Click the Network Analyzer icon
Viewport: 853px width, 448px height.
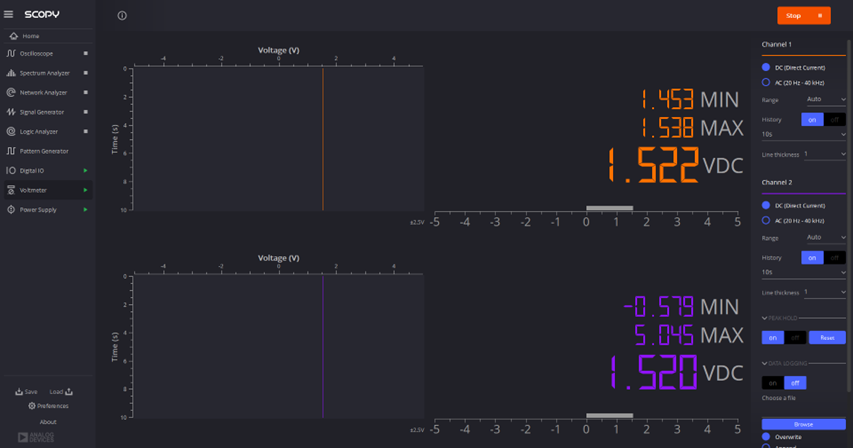[x=11, y=92]
